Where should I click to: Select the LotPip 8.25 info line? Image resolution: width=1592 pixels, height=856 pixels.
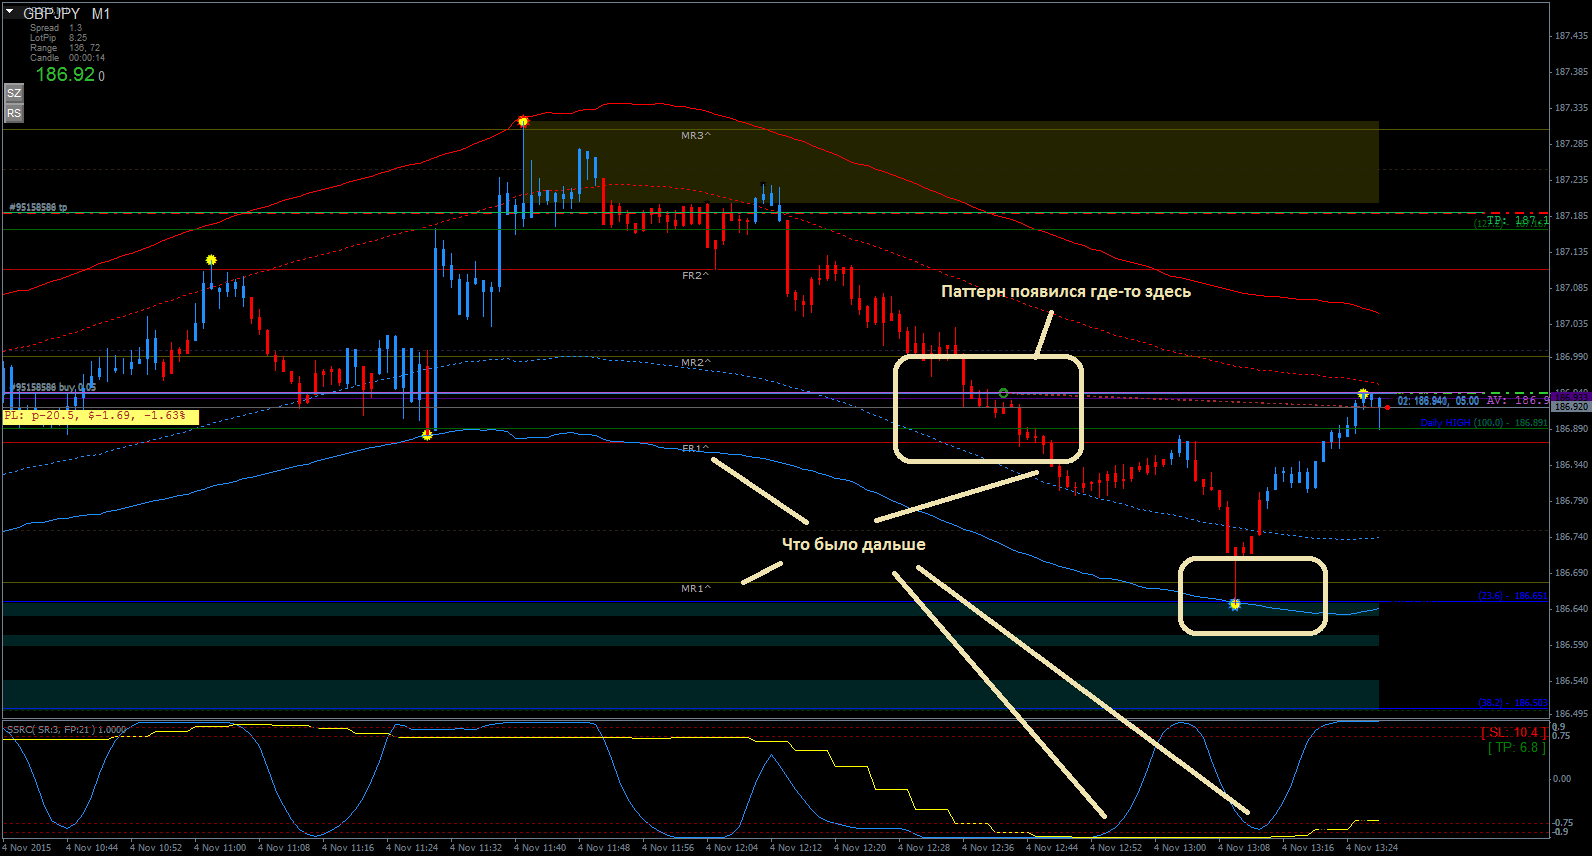[x=58, y=38]
